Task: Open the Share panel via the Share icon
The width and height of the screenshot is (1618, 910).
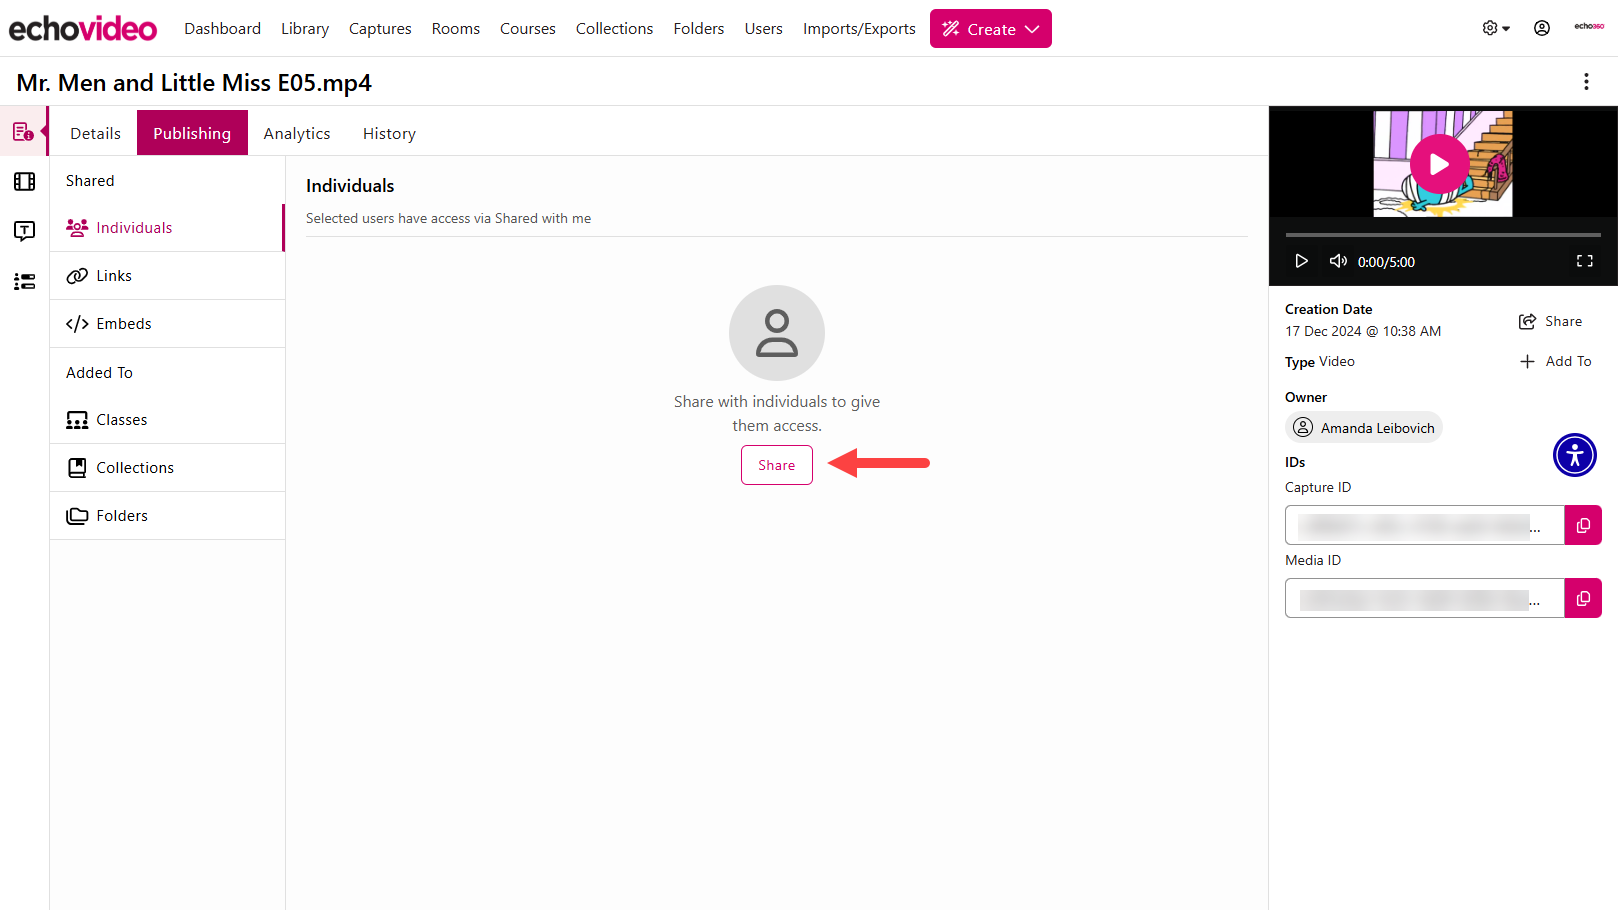Action: (x=1527, y=320)
